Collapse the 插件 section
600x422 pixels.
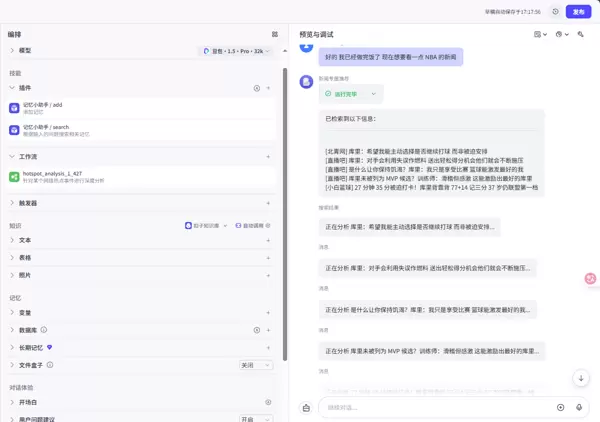13,88
